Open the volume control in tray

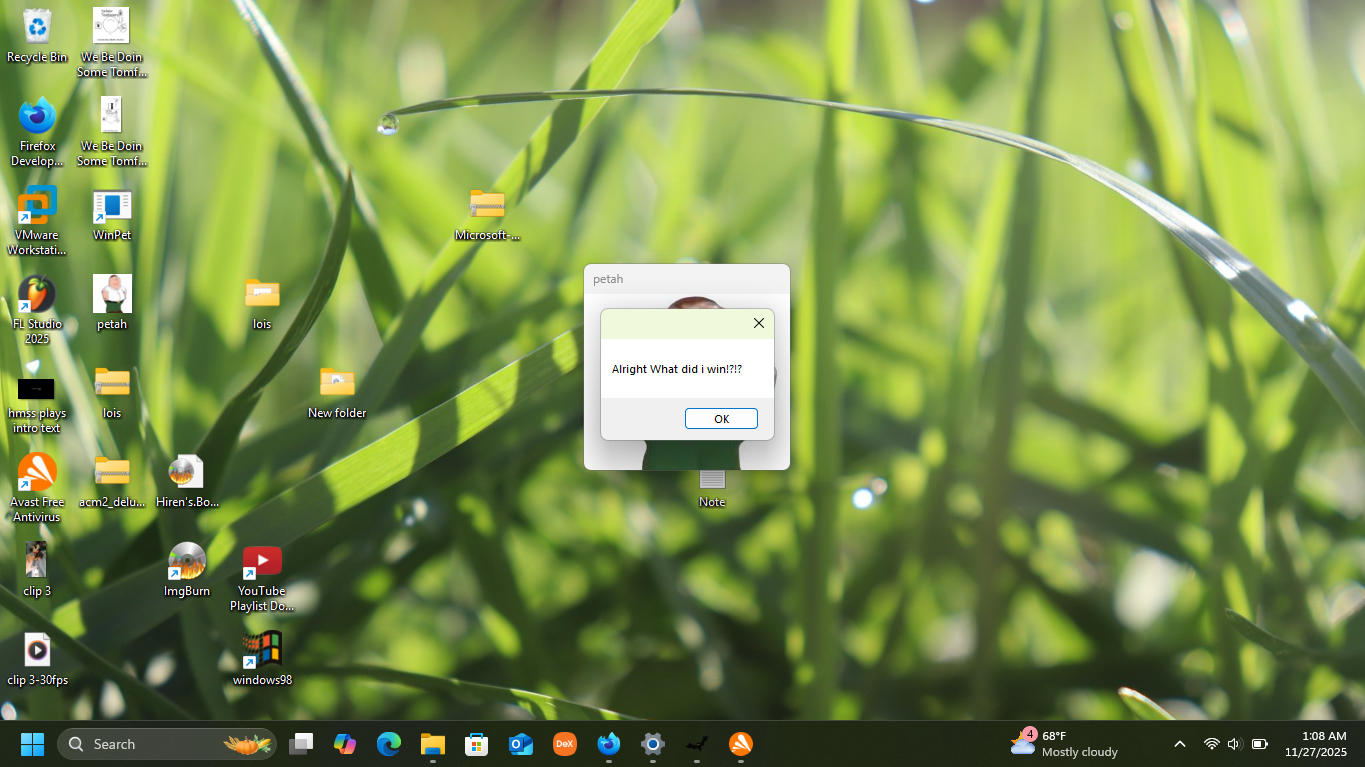coord(1234,744)
